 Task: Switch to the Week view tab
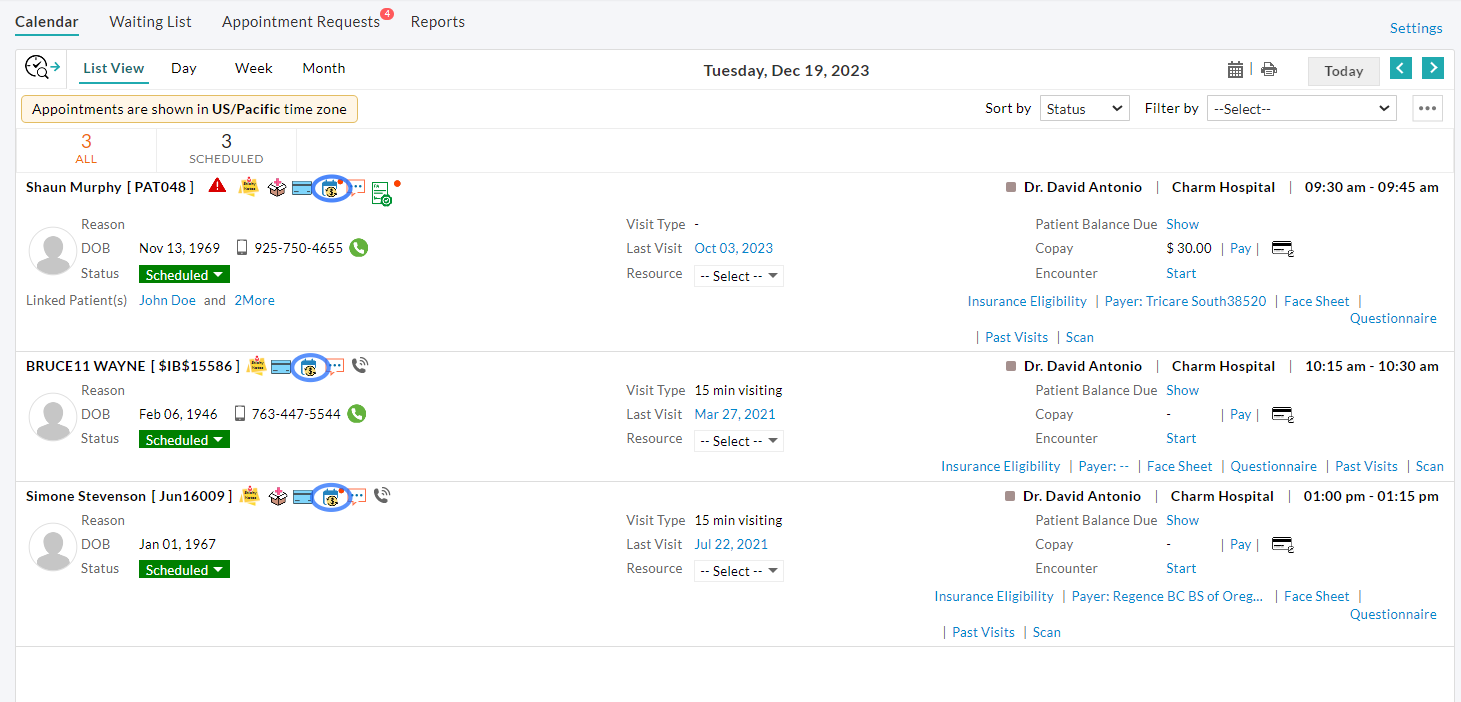(x=253, y=68)
